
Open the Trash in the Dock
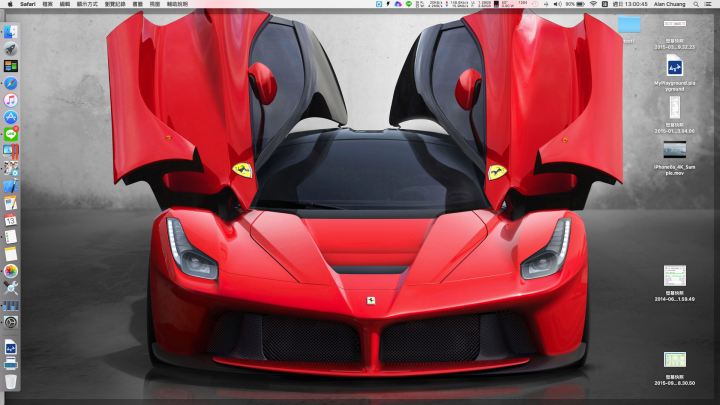point(11,382)
